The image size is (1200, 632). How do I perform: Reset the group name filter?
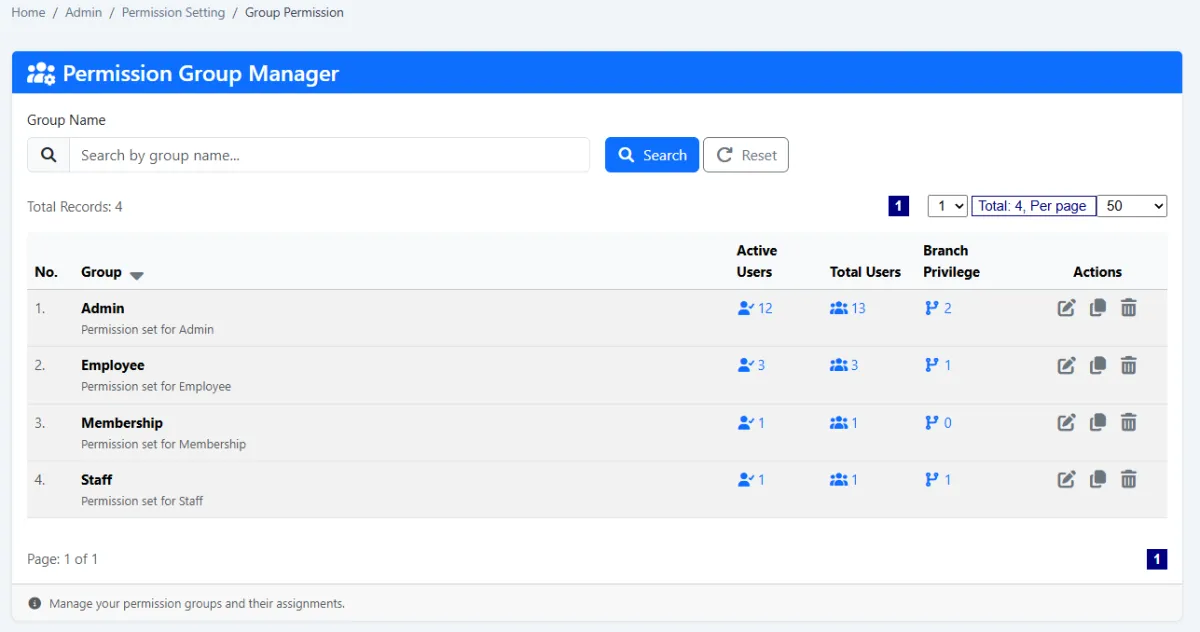tap(746, 155)
